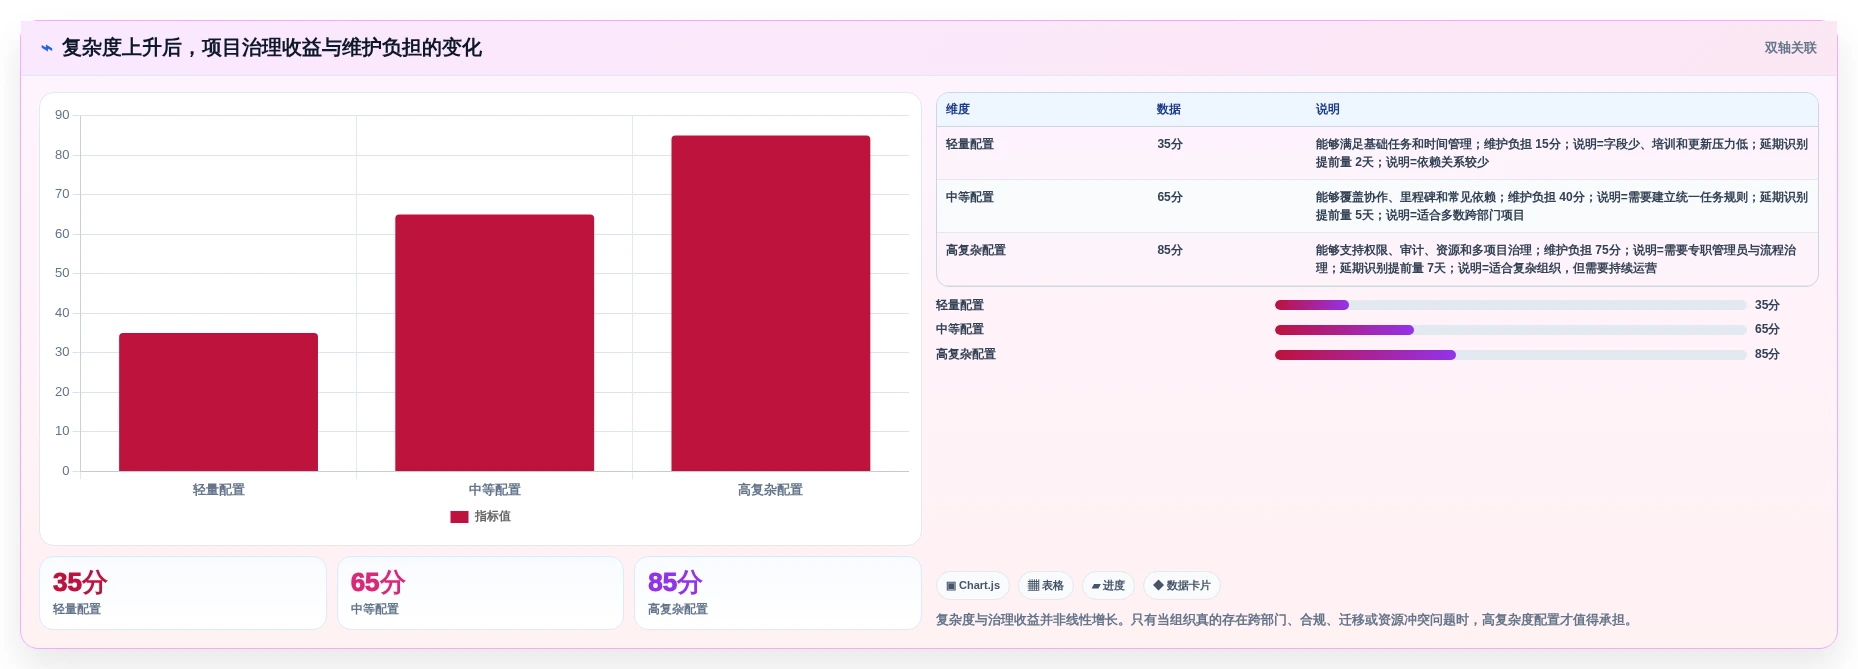Click the 轻量配置 x-axis label
Screen dimensions: 1858x669
coord(219,490)
